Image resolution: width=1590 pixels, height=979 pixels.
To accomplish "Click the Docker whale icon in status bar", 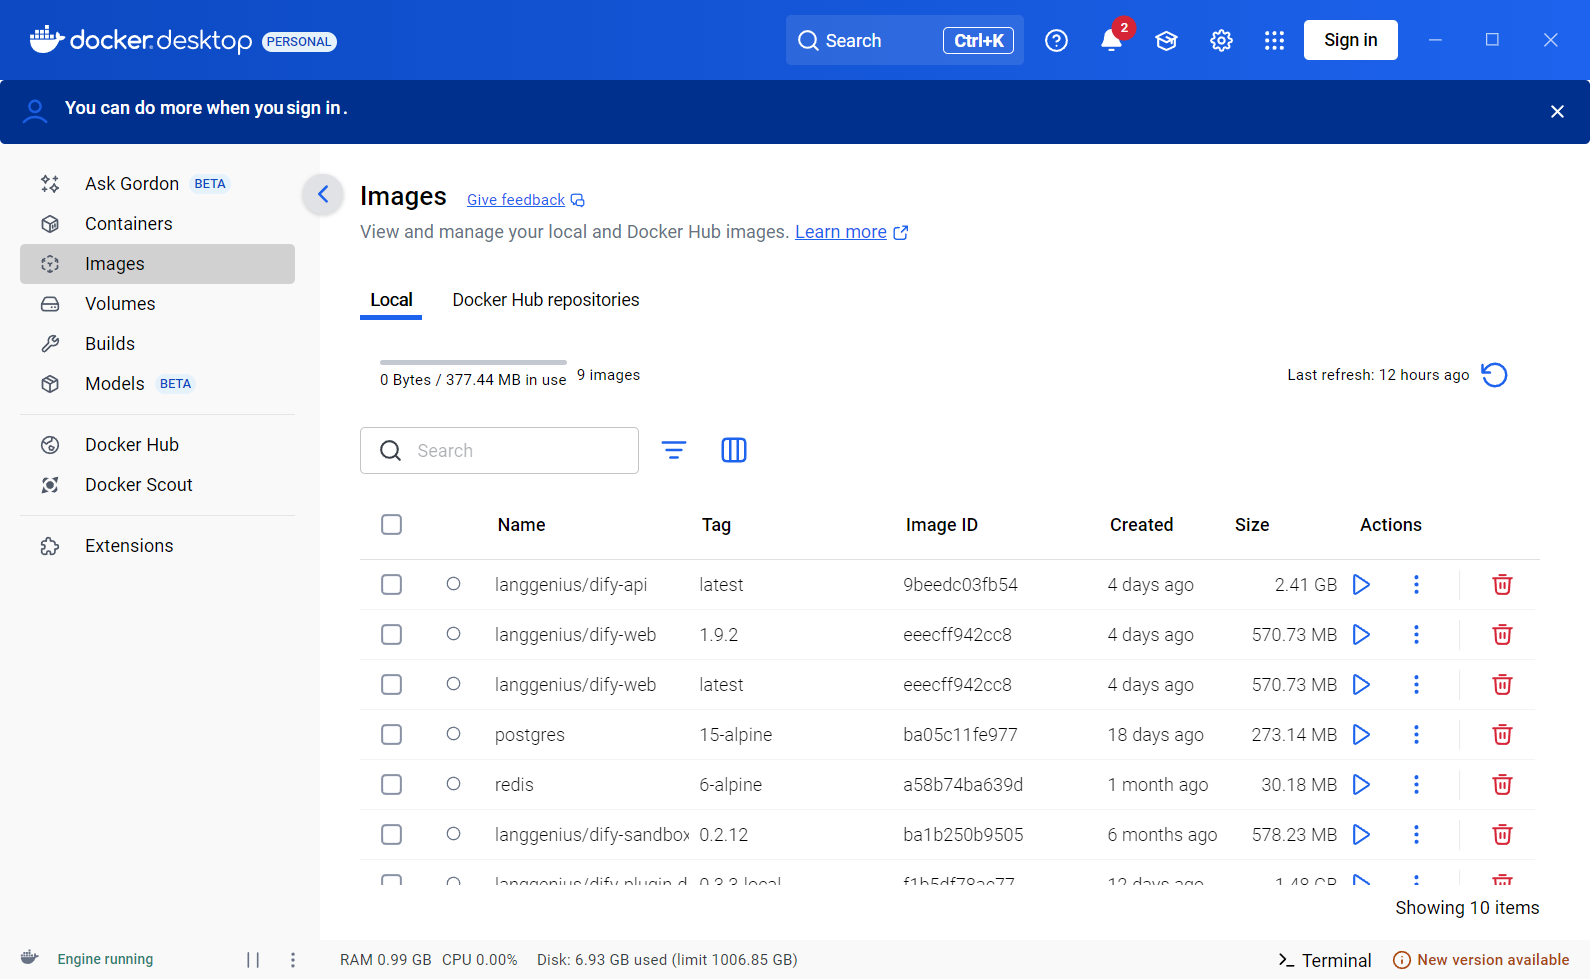I will 30,958.
